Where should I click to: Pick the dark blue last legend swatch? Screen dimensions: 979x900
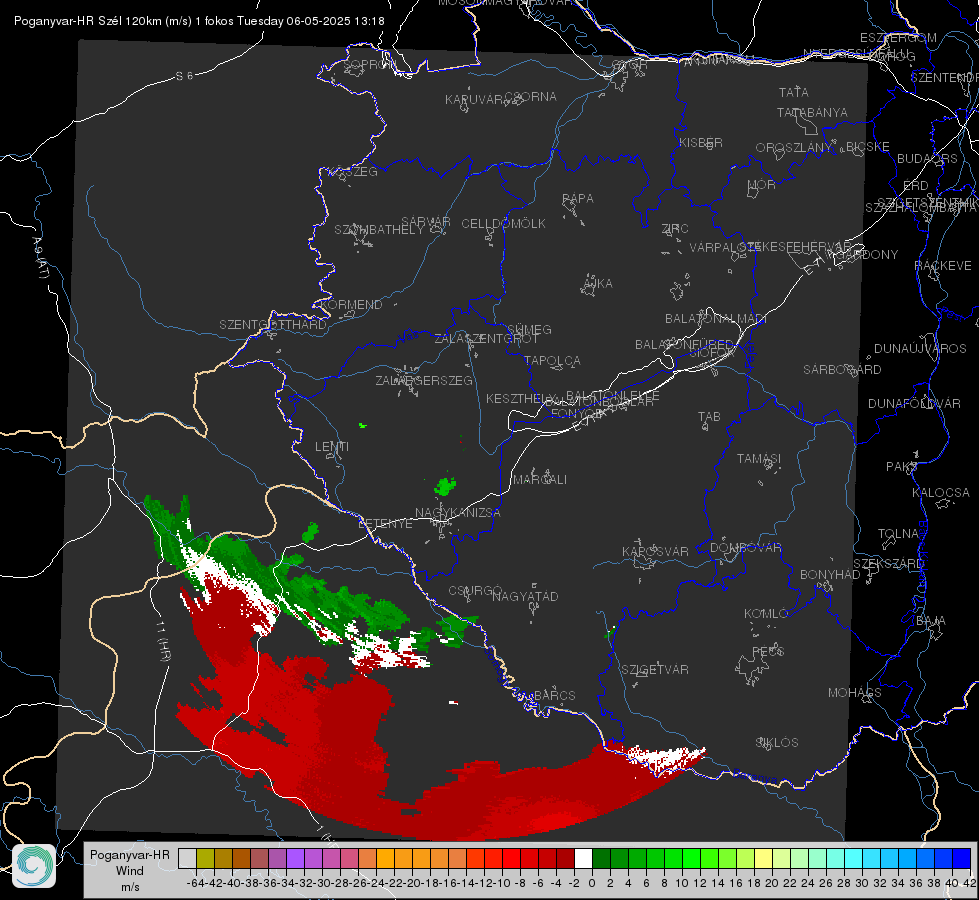click(962, 859)
